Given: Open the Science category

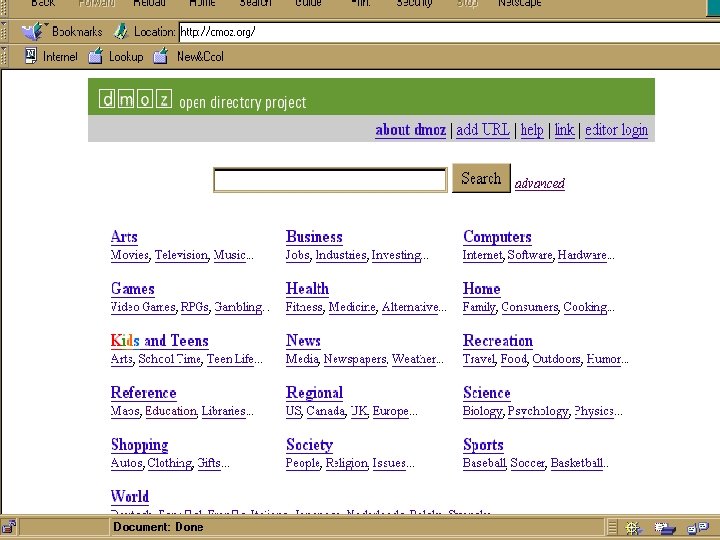Looking at the screenshot, I should pos(487,393).
